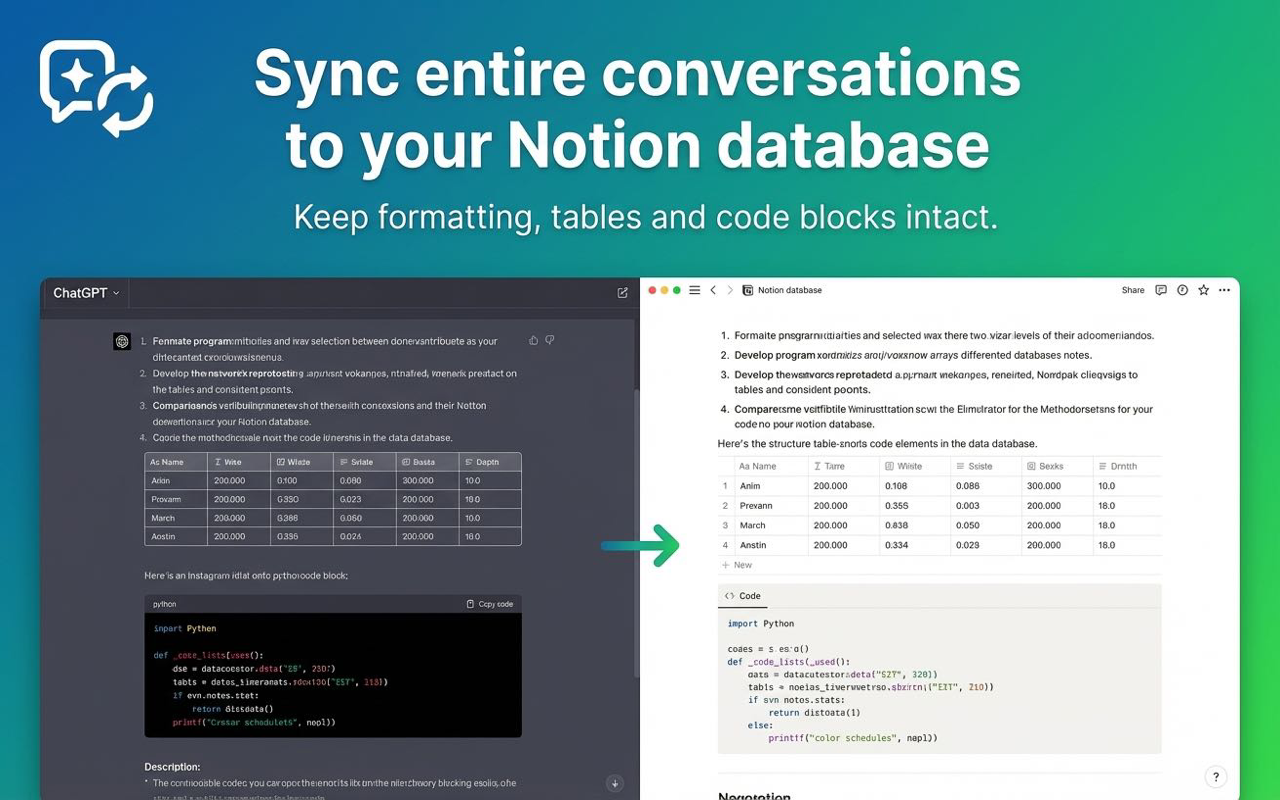1280x800 pixels.
Task: Click the 0.355 cell in the Prevann row
Action: [x=914, y=506]
